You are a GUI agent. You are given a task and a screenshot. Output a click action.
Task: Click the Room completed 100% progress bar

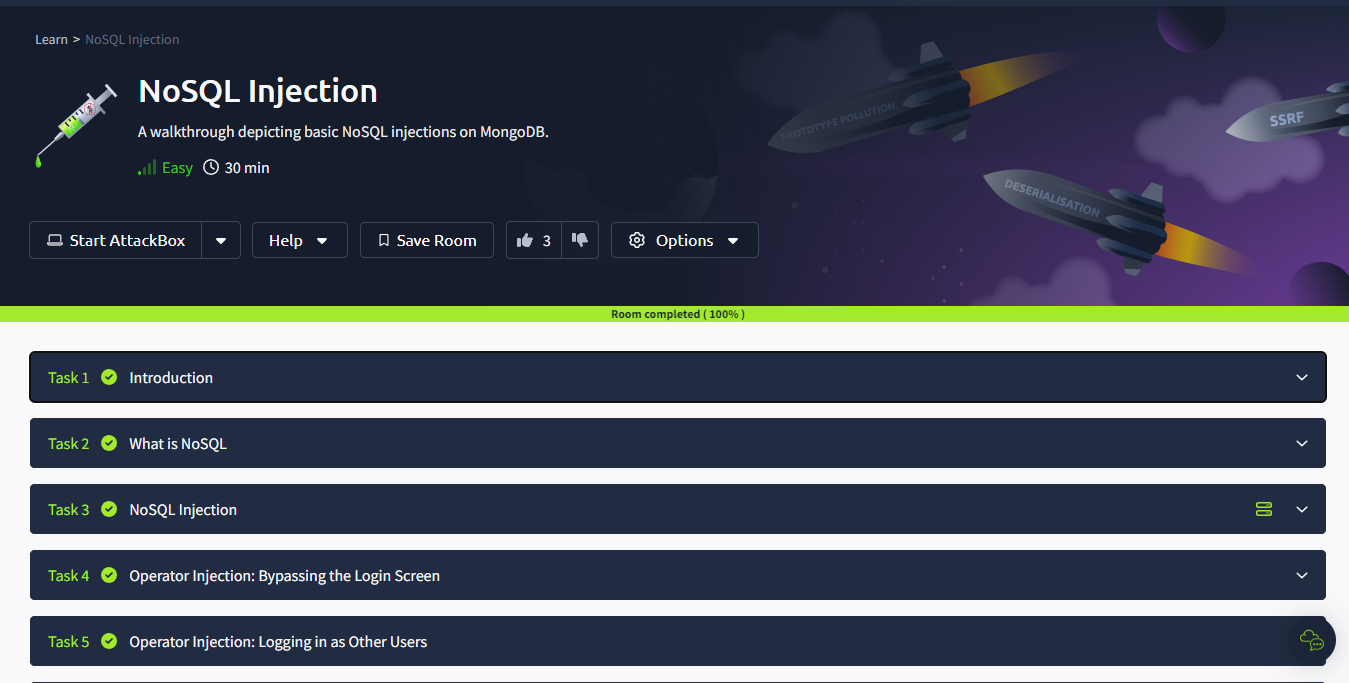coord(676,313)
